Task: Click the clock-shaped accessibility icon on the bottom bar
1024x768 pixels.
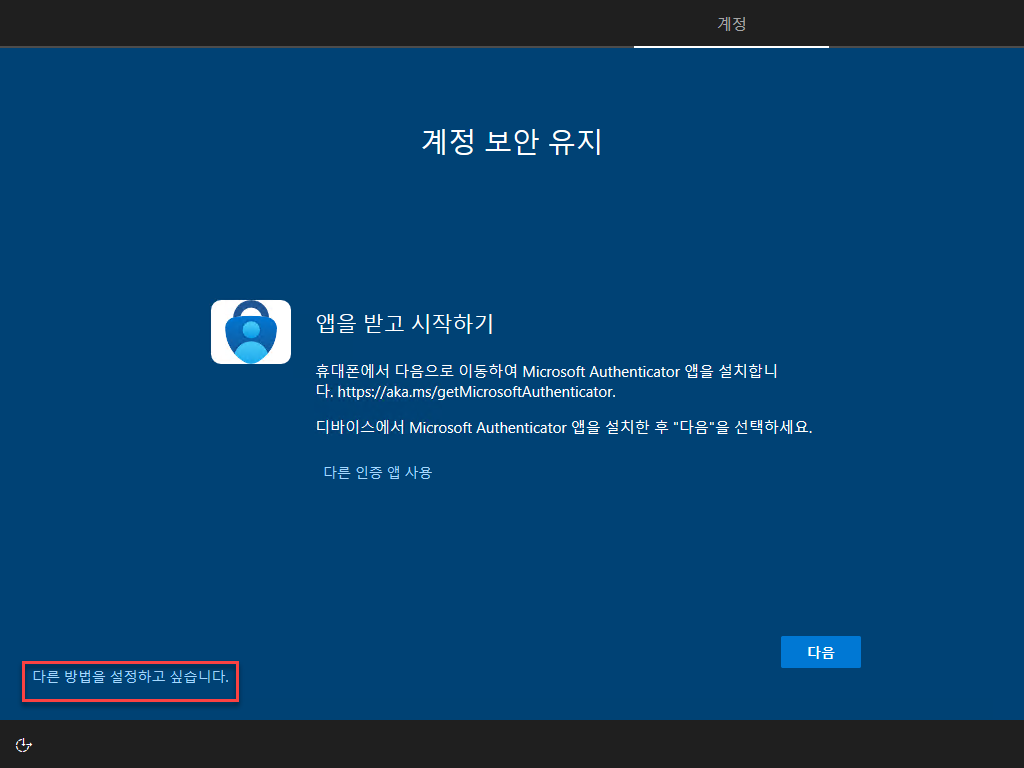Action: [x=24, y=744]
